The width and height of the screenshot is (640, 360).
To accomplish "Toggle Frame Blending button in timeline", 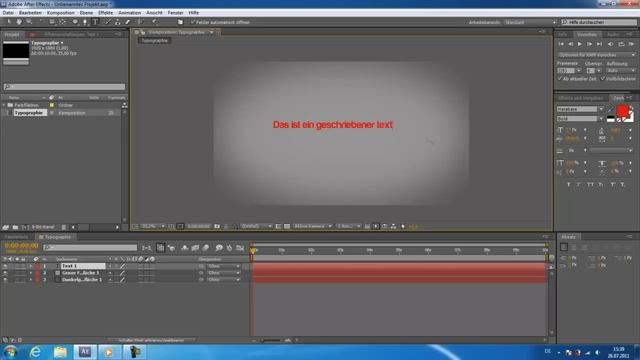I will 195,248.
